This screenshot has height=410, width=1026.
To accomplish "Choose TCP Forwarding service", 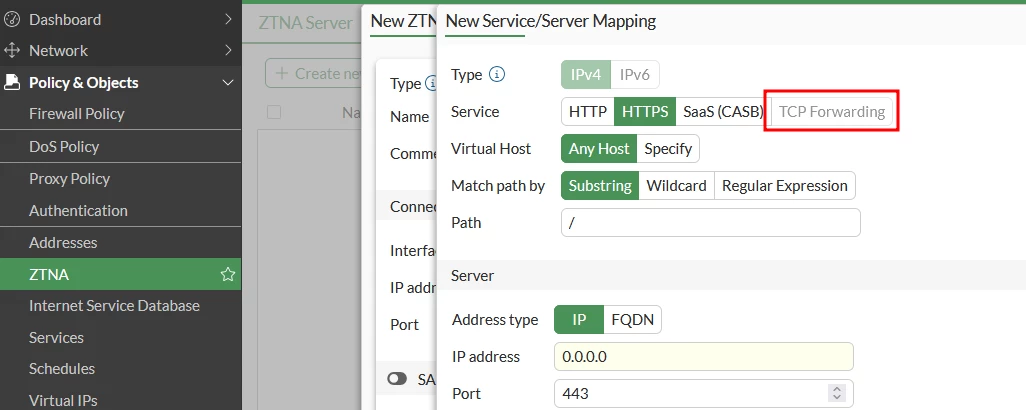I will (x=832, y=112).
